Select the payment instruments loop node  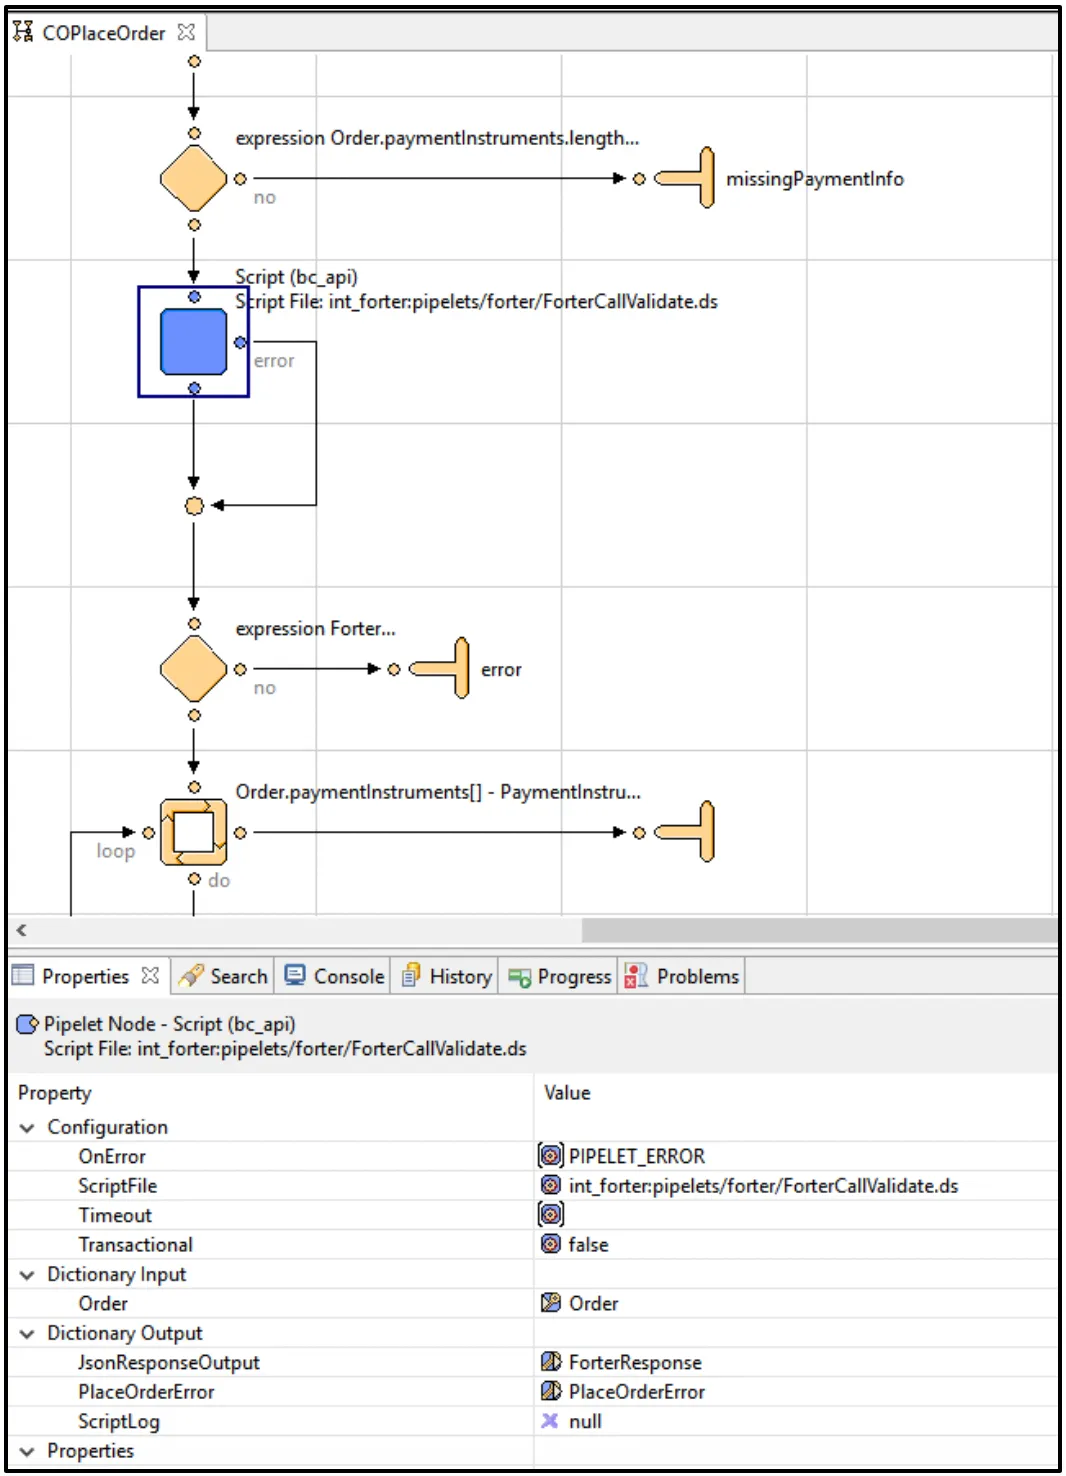194,832
